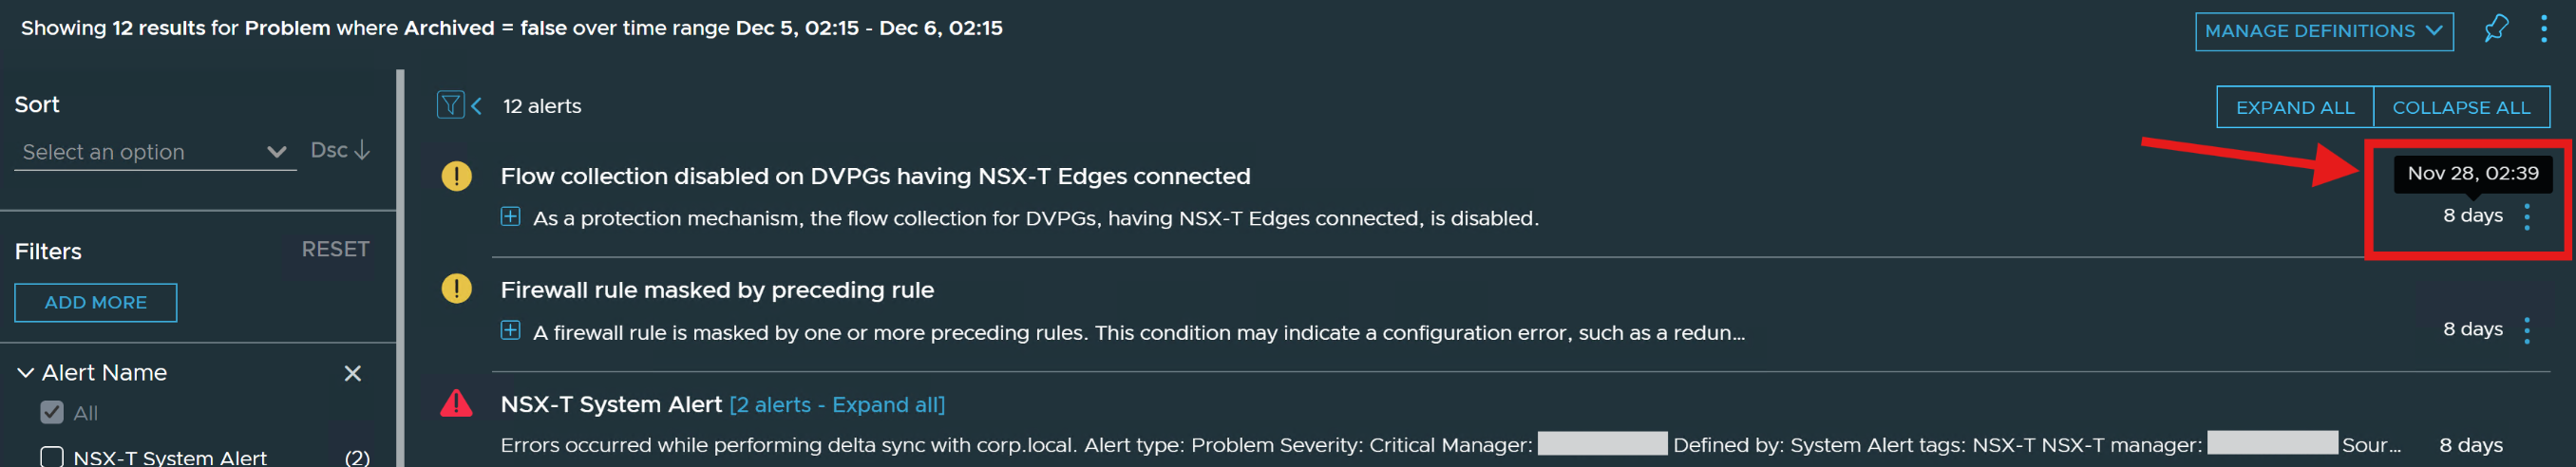Open actions menu for Flow collection alert
The image size is (2576, 467).
coord(2527,217)
